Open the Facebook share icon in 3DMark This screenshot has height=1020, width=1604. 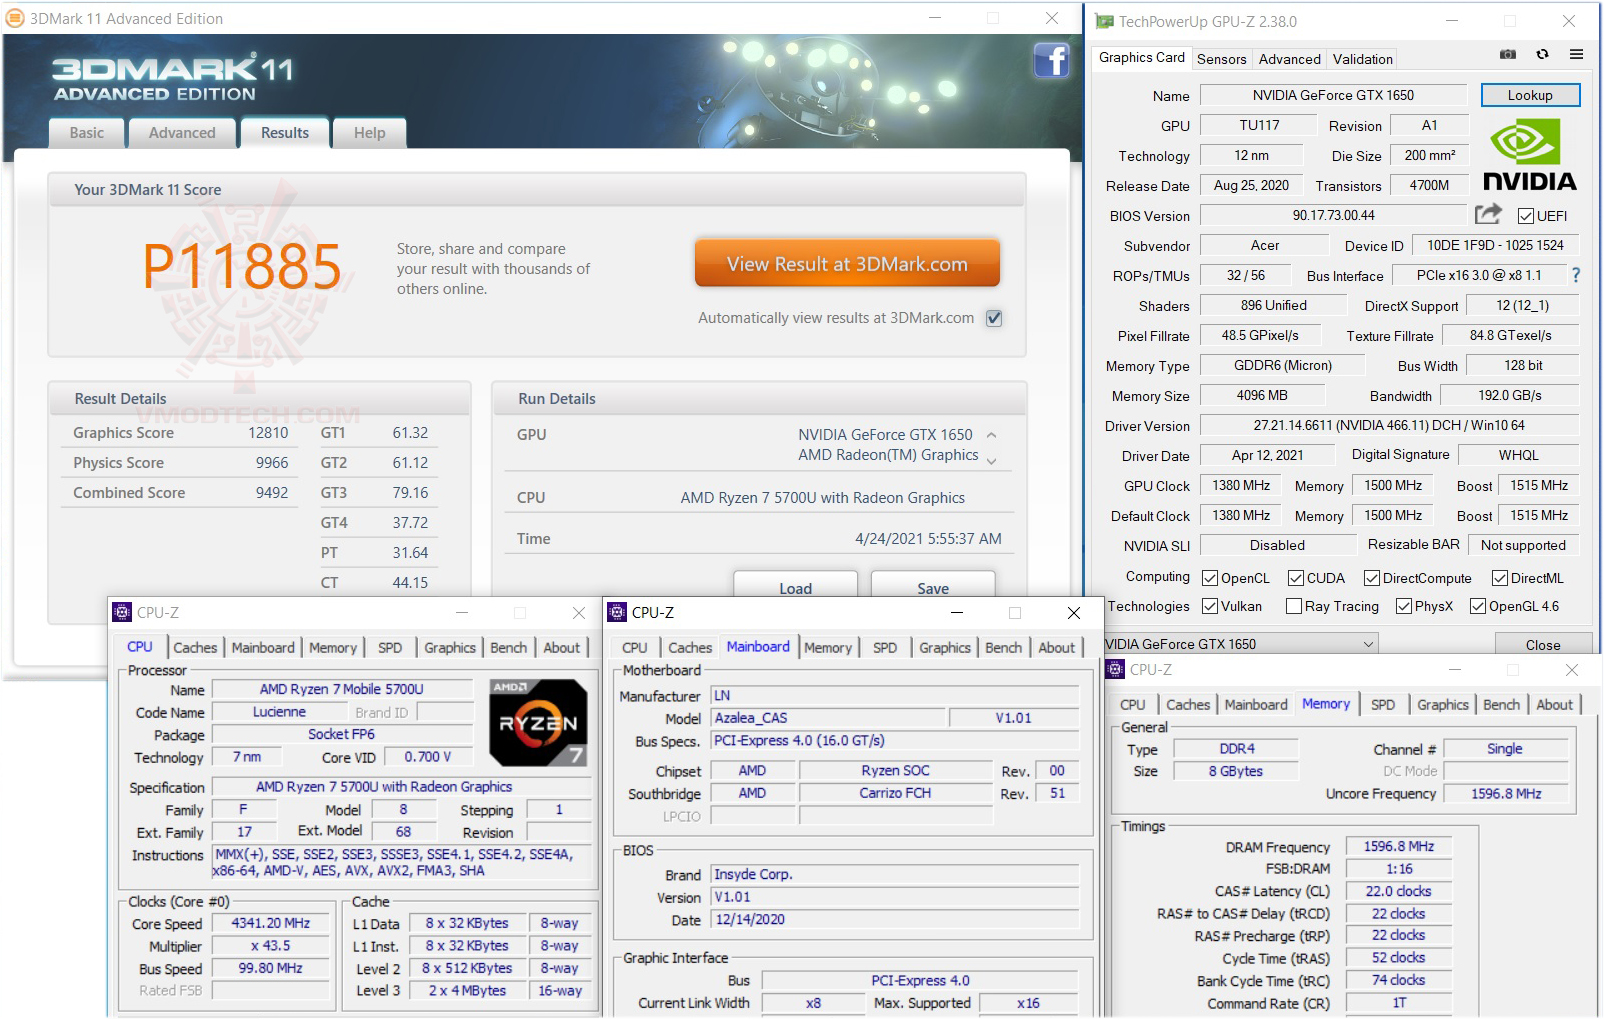click(1051, 61)
